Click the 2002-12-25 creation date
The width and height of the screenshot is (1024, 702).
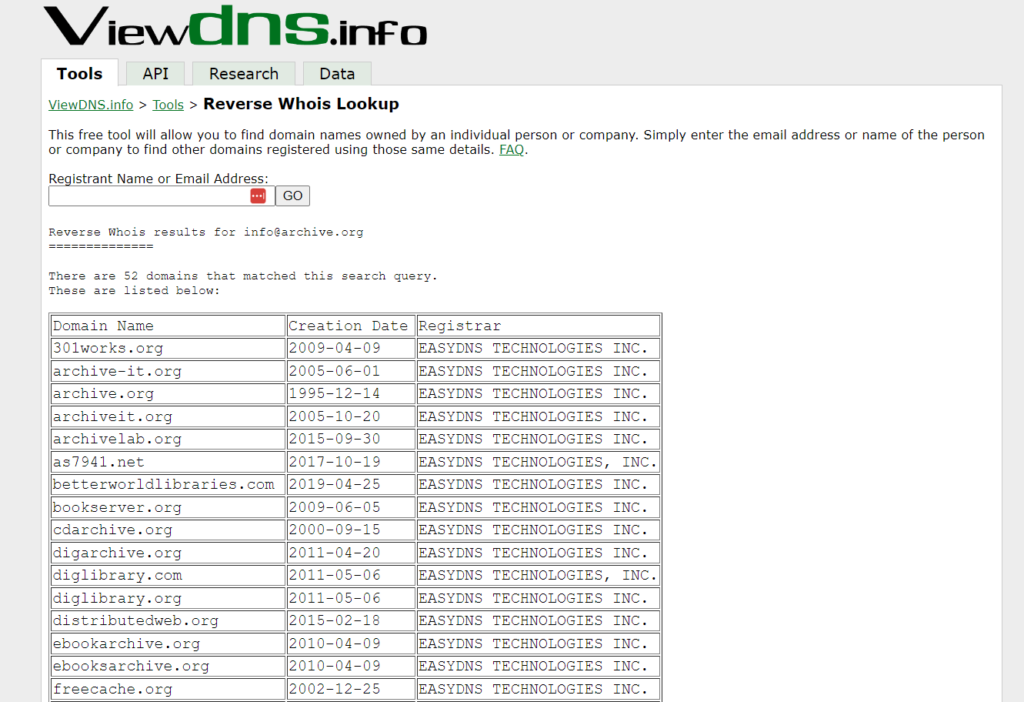[x=351, y=689]
